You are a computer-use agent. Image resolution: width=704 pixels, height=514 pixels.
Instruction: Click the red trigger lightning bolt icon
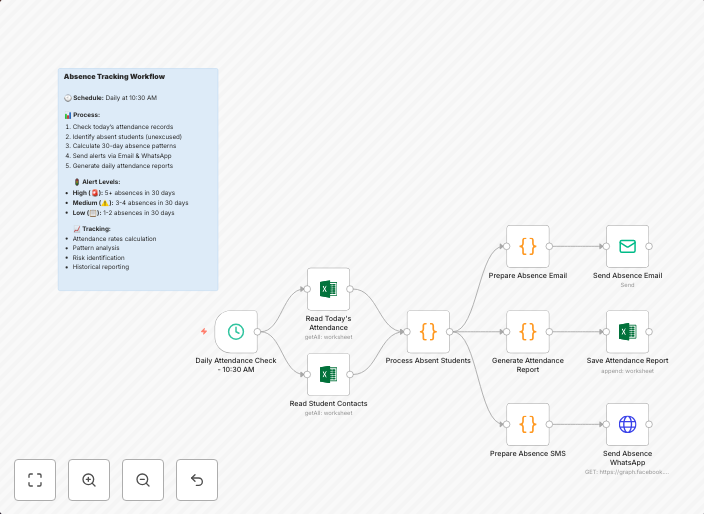point(204,331)
